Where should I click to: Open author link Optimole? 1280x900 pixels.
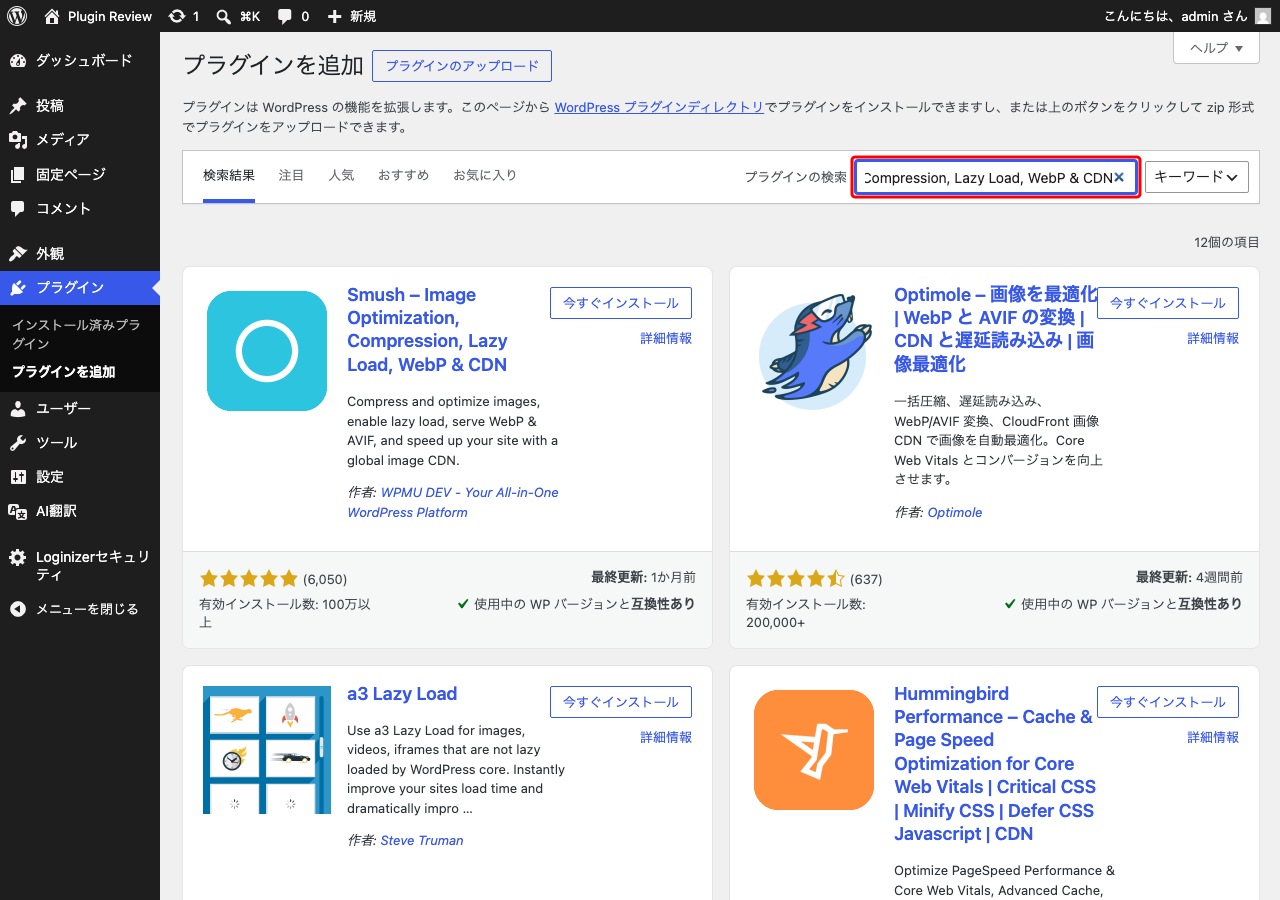pyautogui.click(x=955, y=513)
